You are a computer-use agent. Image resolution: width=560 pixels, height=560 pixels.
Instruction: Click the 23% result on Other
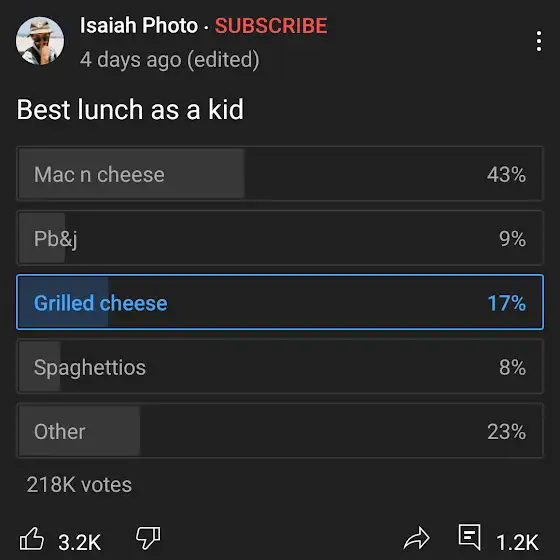(506, 431)
